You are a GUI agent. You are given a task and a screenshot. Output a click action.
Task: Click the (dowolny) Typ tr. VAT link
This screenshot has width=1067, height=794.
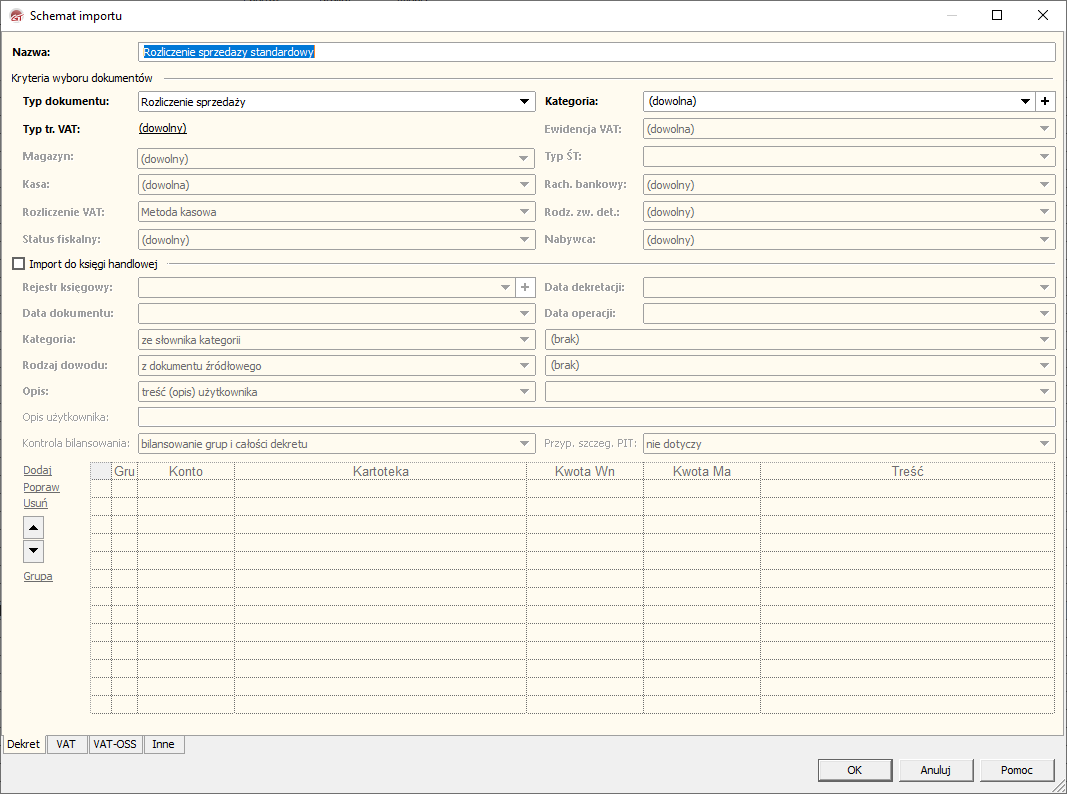point(163,128)
